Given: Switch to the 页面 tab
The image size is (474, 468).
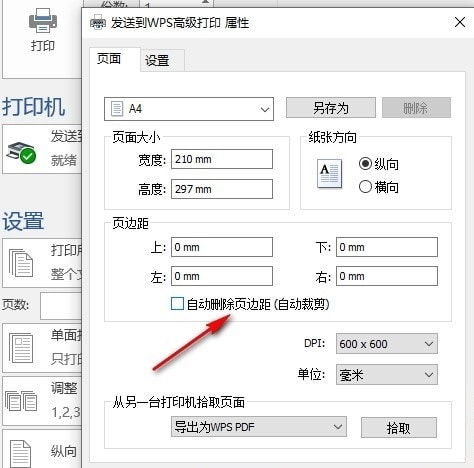Looking at the screenshot, I should click(115, 59).
